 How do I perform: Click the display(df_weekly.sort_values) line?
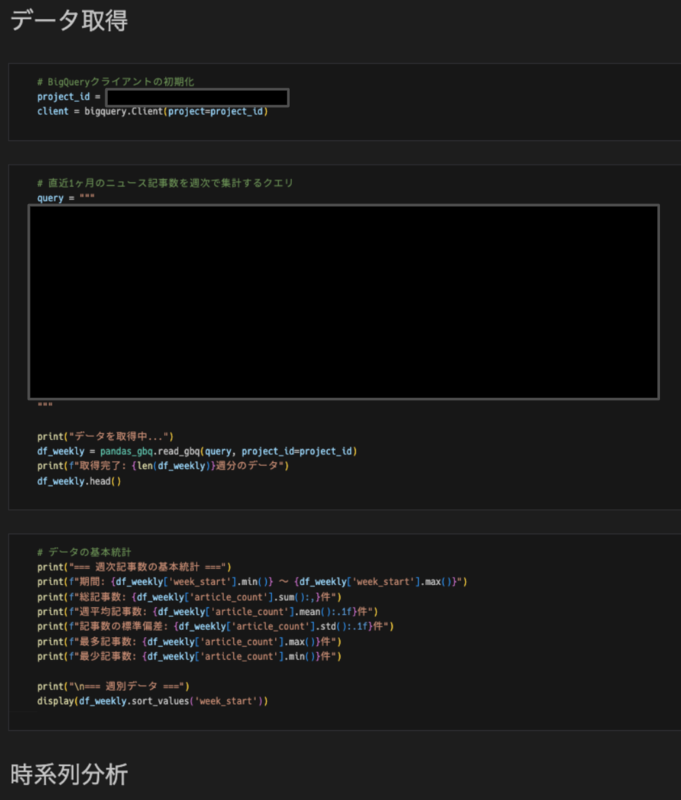pyautogui.click(x=152, y=701)
